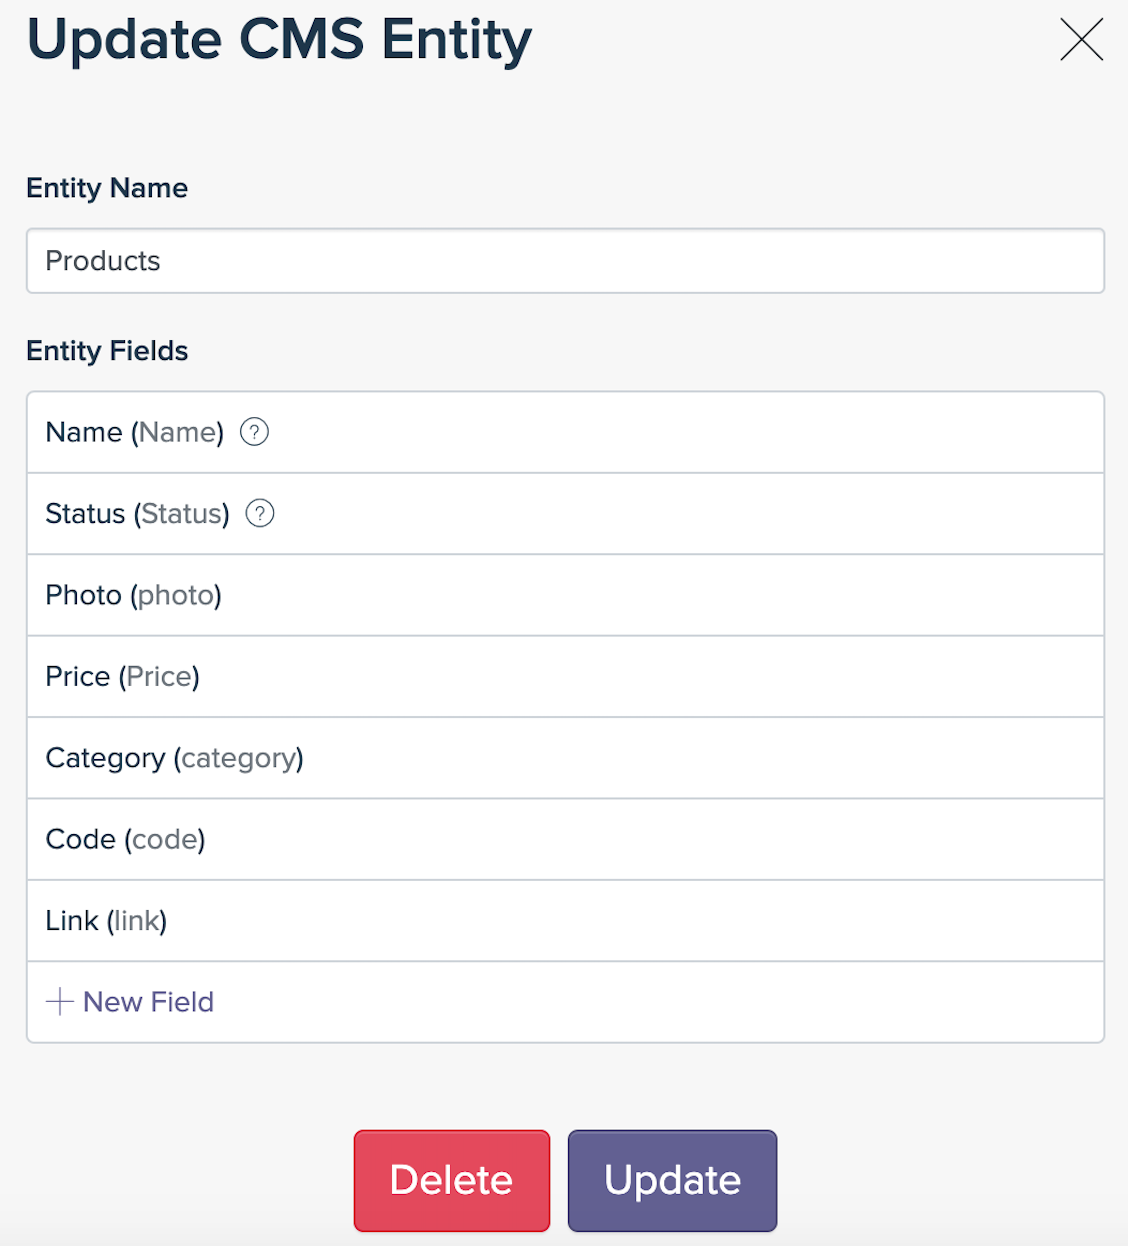
Task: Choose the Link (link) field row
Action: (x=565, y=921)
